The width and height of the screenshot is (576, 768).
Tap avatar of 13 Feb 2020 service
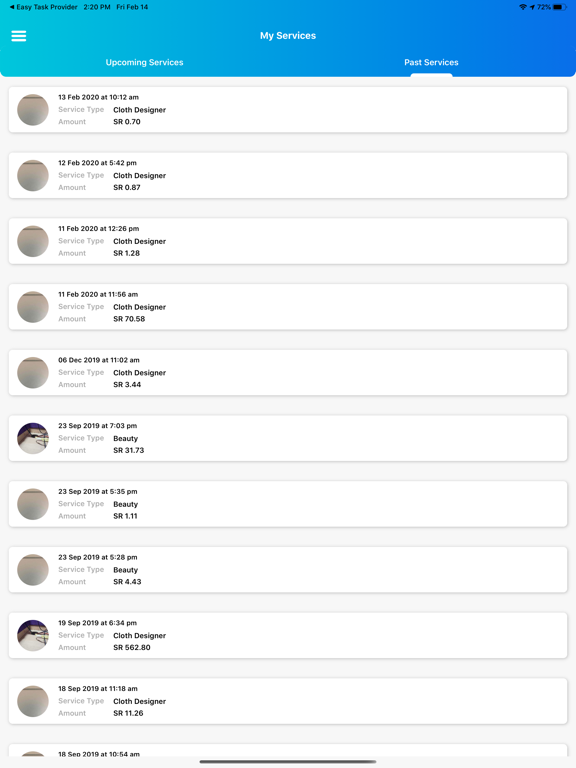pos(33,110)
